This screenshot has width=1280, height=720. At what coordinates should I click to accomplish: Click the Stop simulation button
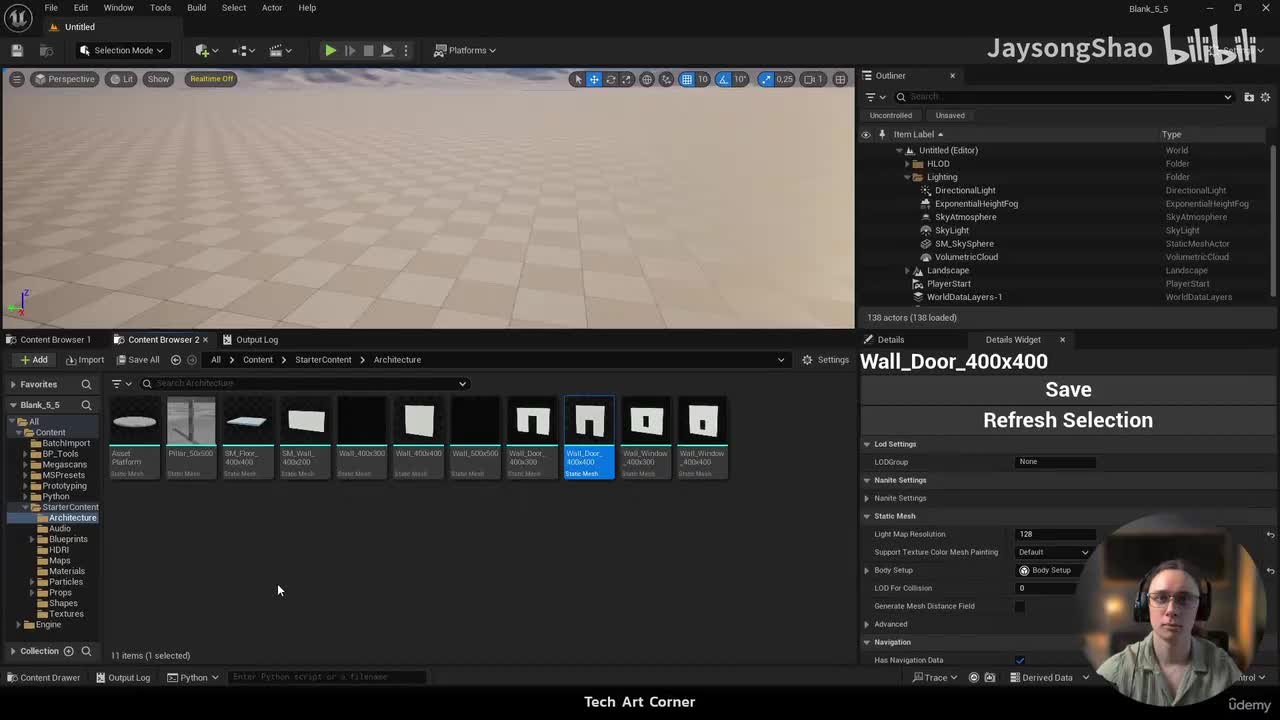click(x=368, y=50)
